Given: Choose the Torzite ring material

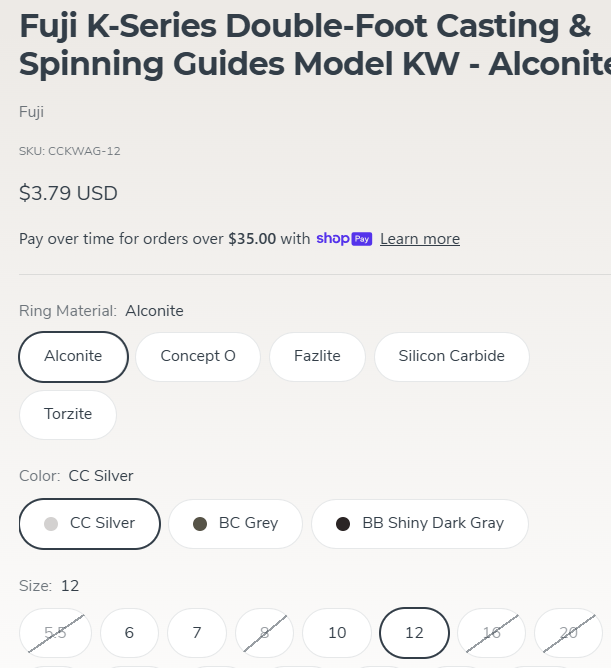Looking at the screenshot, I should point(68,414).
